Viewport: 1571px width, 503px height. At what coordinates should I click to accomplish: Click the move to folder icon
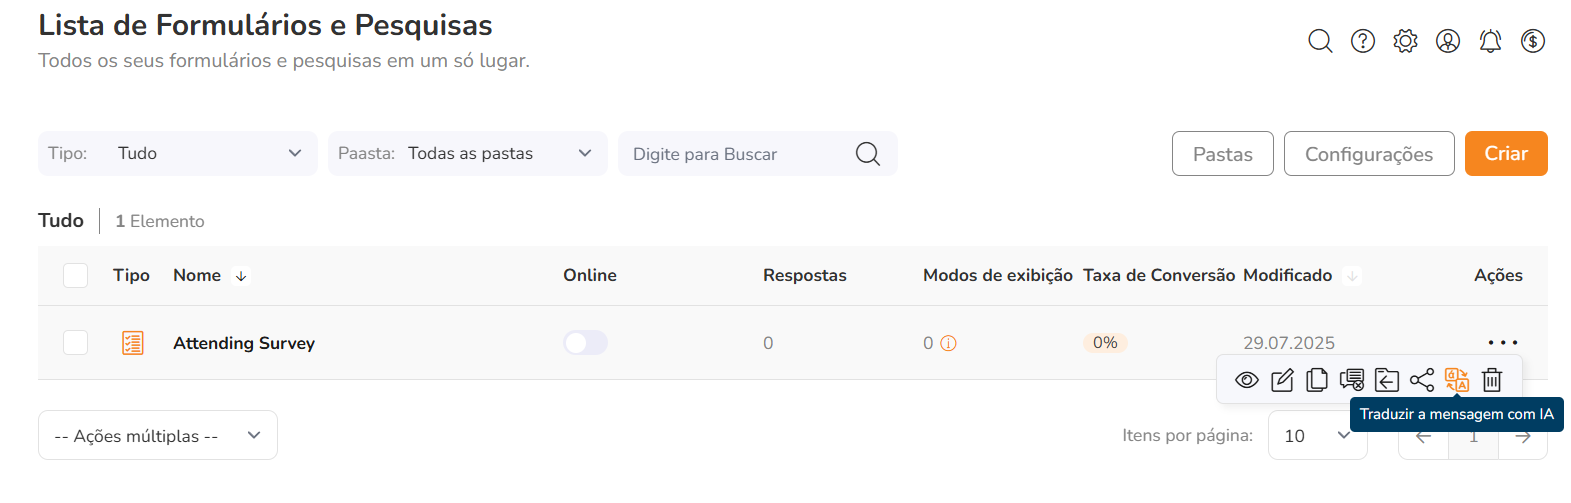pyautogui.click(x=1387, y=380)
